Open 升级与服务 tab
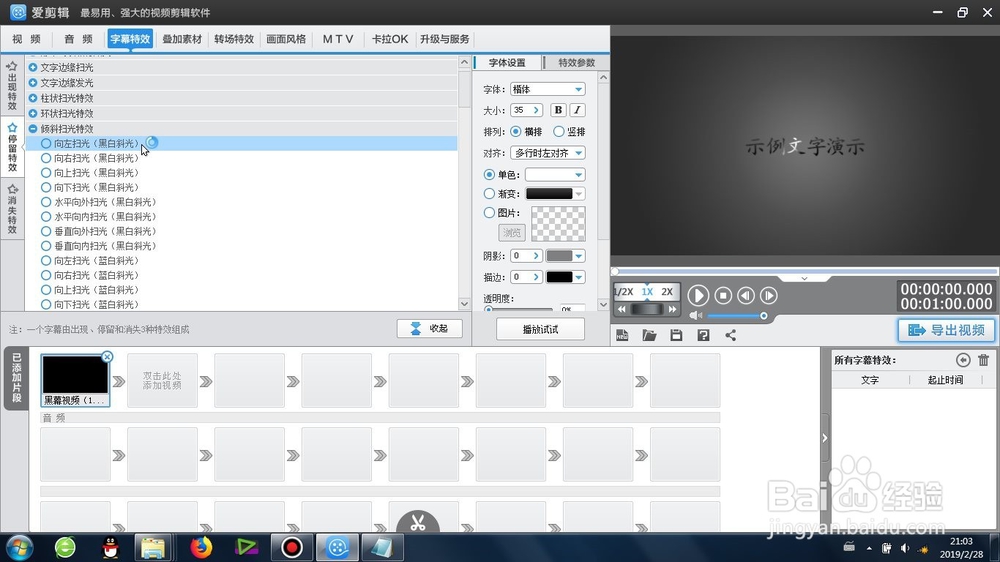This screenshot has width=1000, height=562. point(445,39)
